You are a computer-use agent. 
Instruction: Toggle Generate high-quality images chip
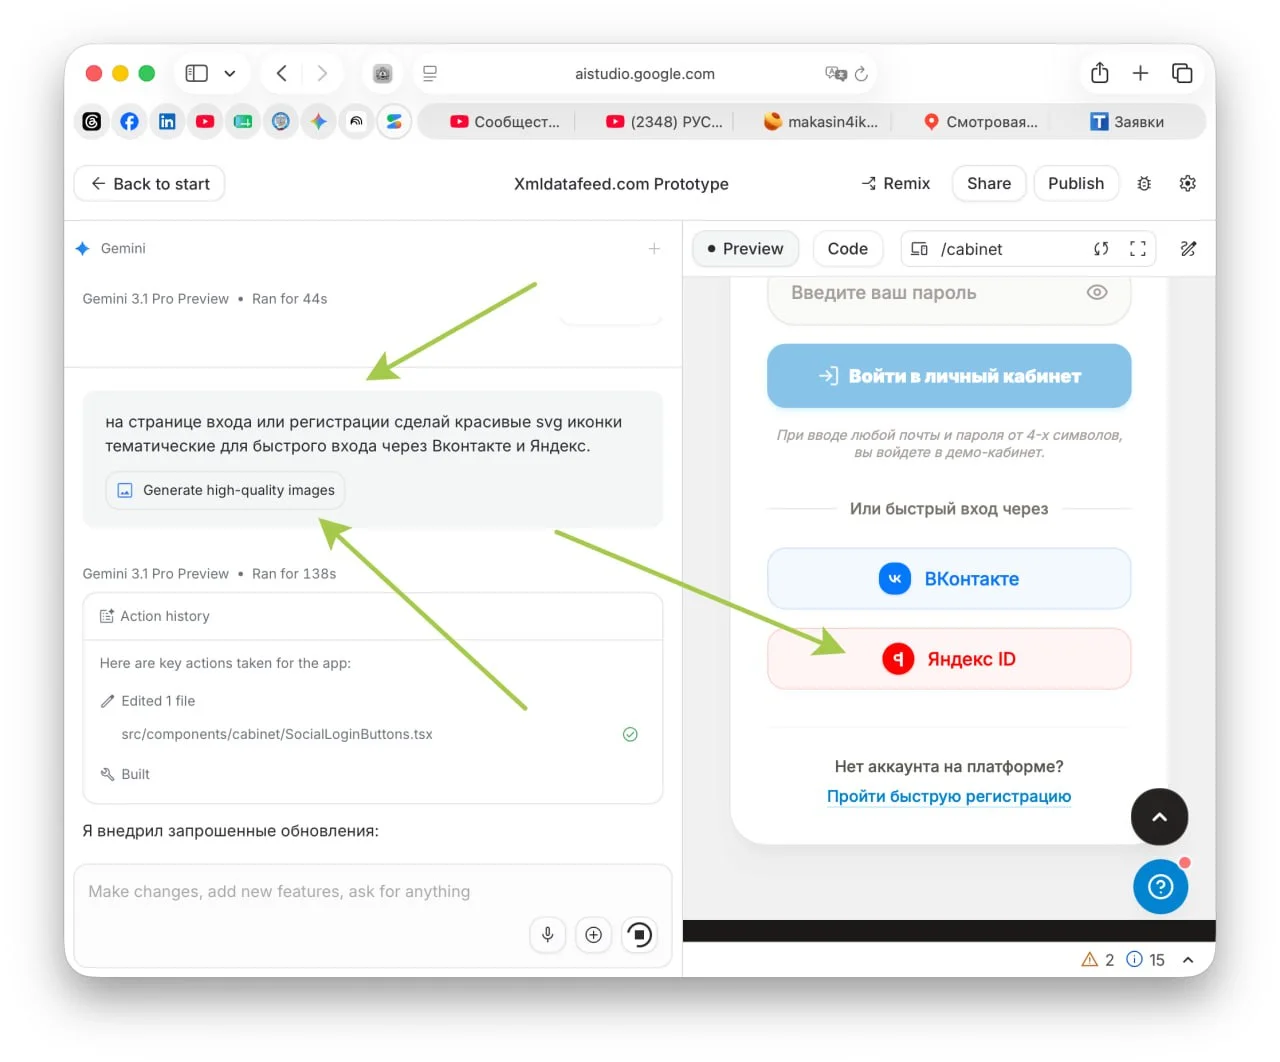pyautogui.click(x=225, y=490)
